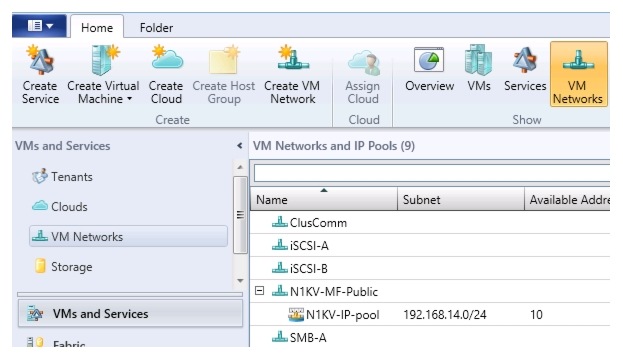Select the iSCSI-A network row
This screenshot has width=623, height=360.
click(x=430, y=246)
